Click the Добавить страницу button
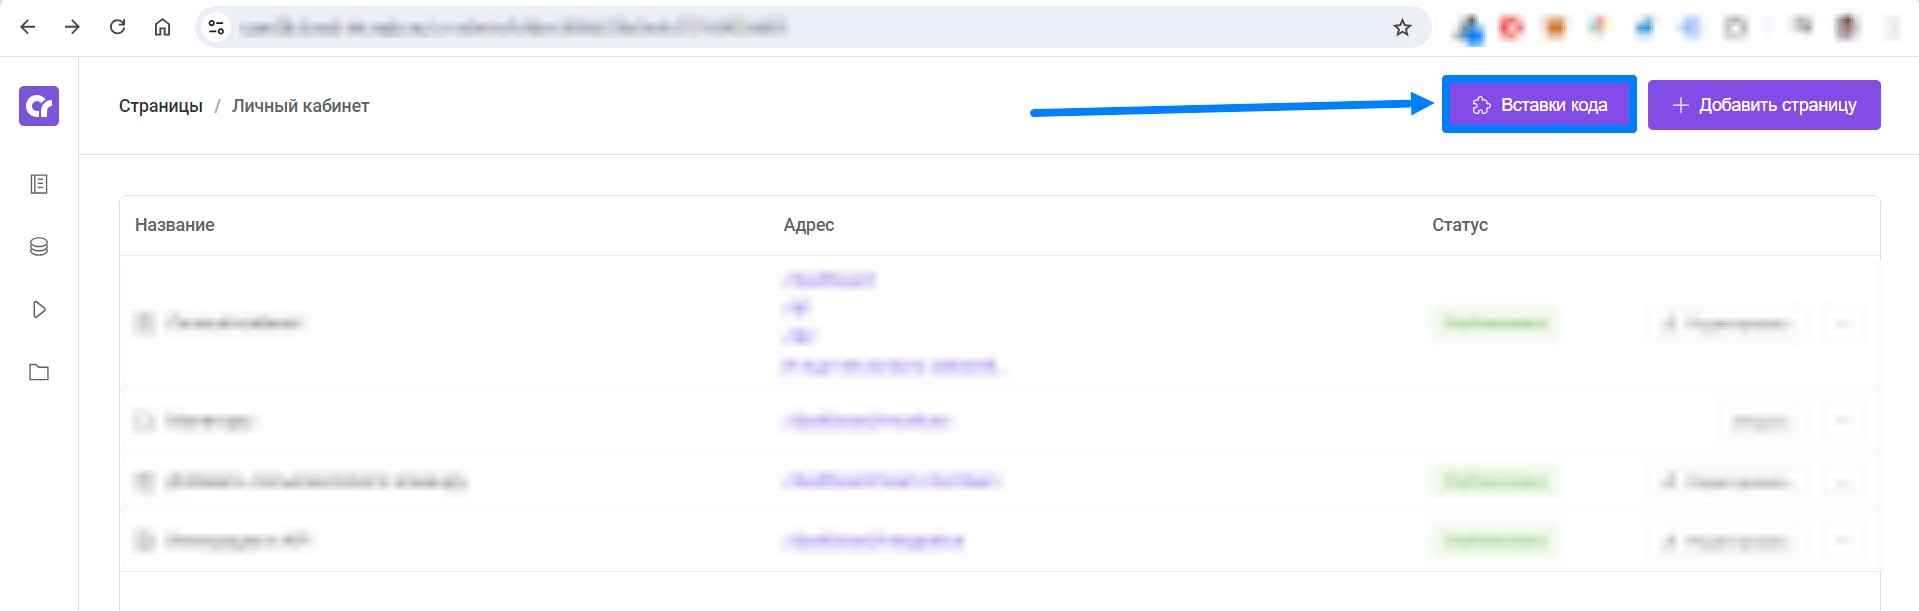Image resolution: width=1919 pixels, height=611 pixels. [x=1764, y=105]
